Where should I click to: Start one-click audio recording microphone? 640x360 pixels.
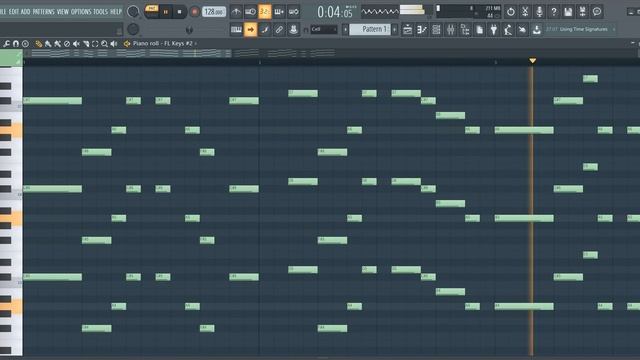pyautogui.click(x=539, y=12)
